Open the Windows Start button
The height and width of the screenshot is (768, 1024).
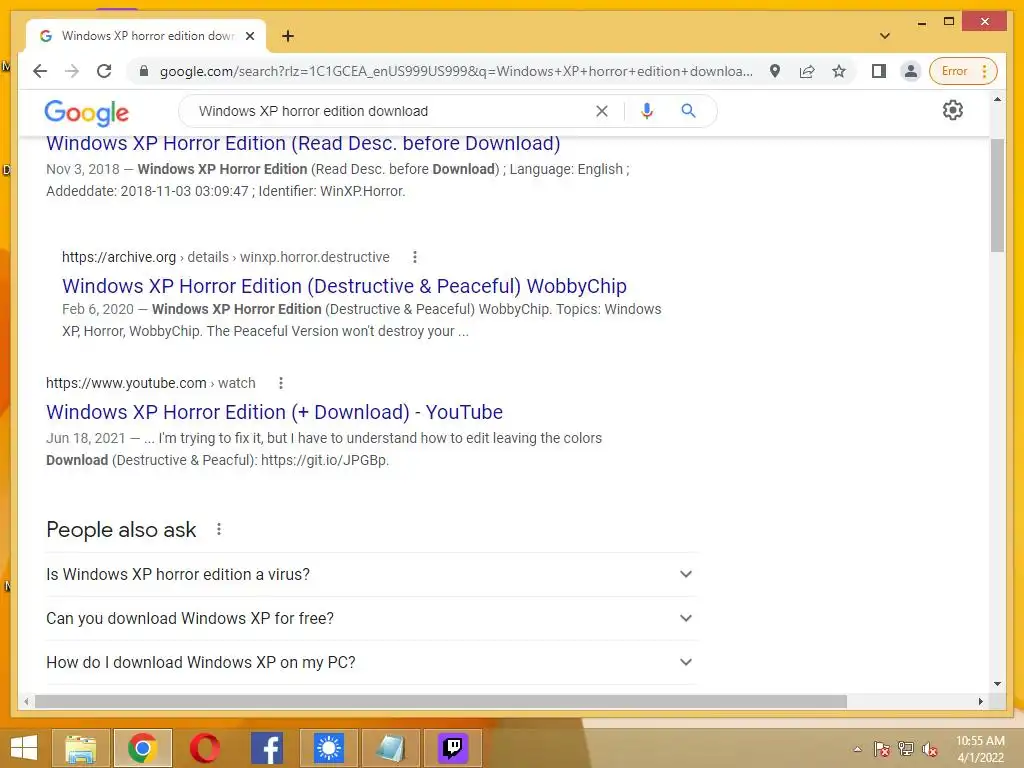[x=24, y=748]
